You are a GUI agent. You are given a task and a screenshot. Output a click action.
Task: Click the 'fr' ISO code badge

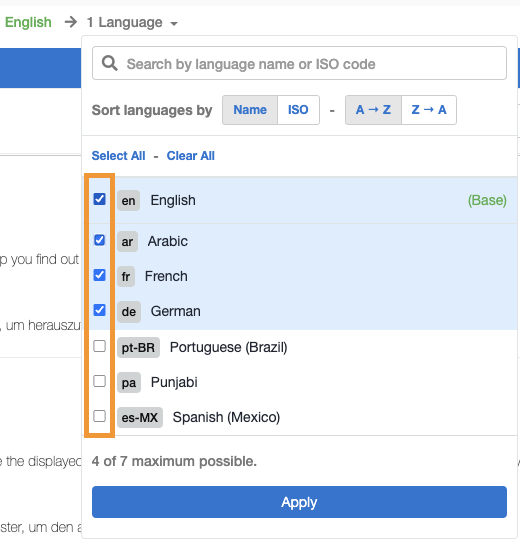point(126,276)
